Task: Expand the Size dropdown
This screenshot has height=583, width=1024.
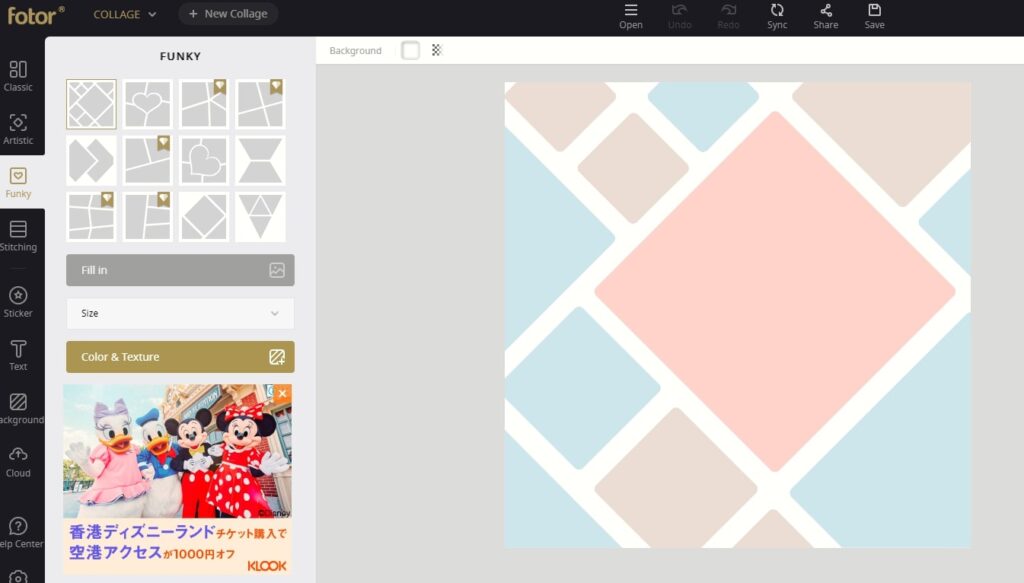Action: click(180, 313)
